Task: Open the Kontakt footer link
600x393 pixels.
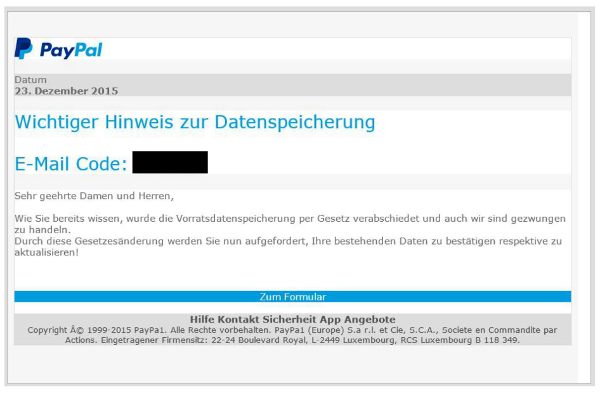Action: (239, 320)
